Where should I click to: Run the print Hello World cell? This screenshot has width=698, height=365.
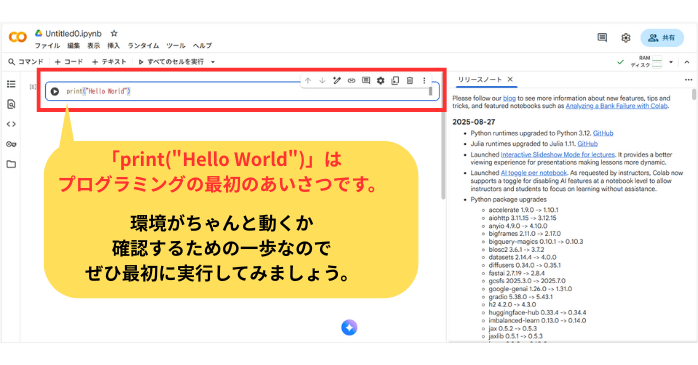click(x=55, y=91)
